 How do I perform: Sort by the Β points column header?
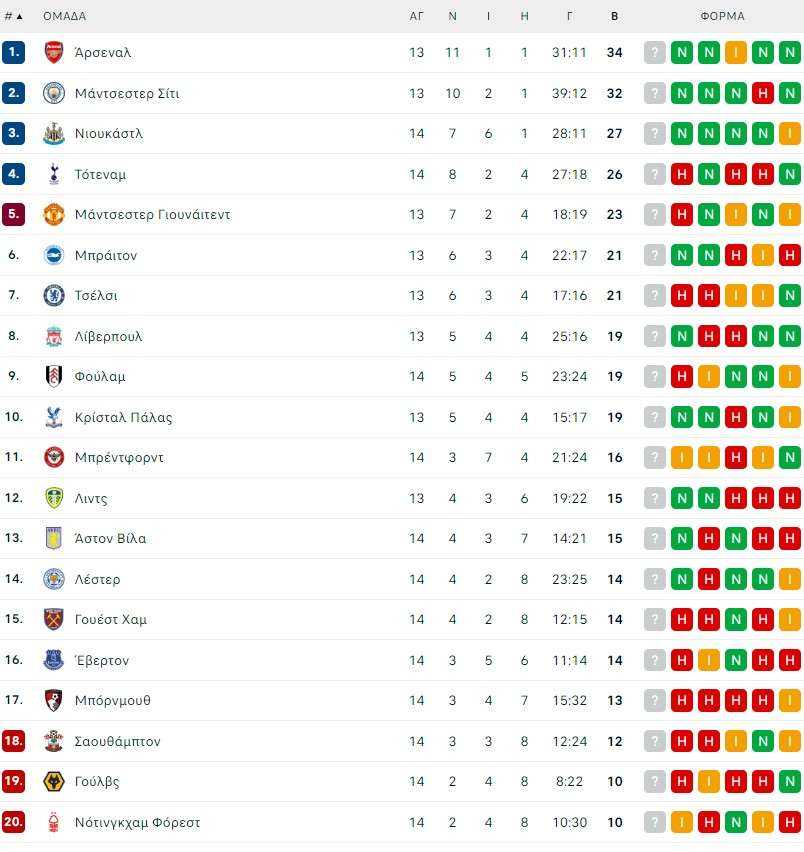(x=614, y=16)
